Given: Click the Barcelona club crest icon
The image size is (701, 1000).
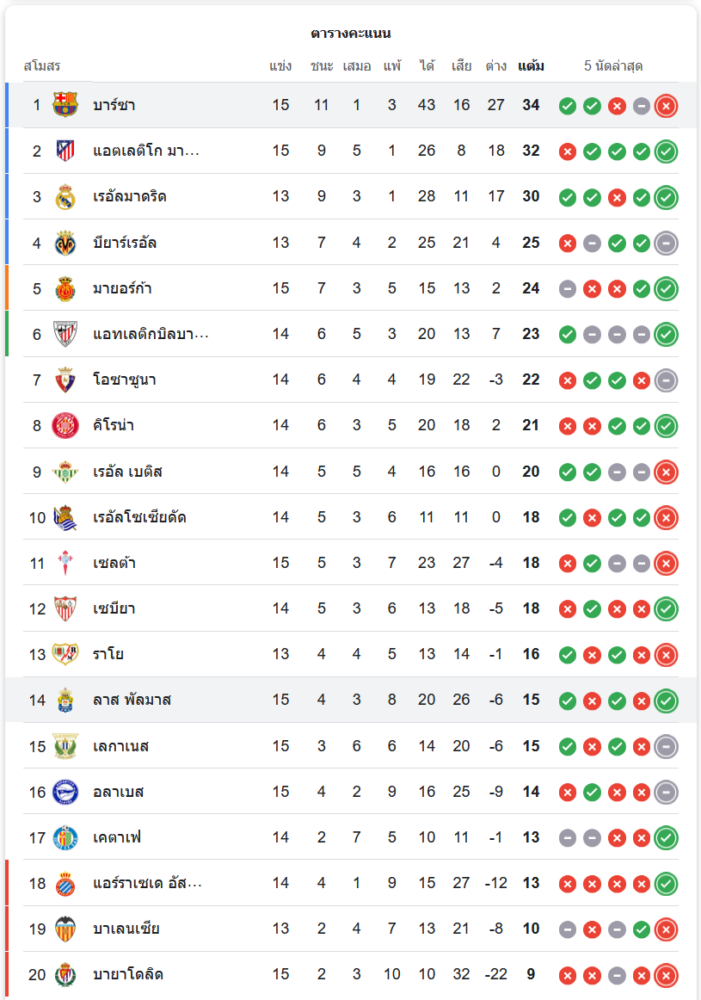Looking at the screenshot, I should pos(65,105).
